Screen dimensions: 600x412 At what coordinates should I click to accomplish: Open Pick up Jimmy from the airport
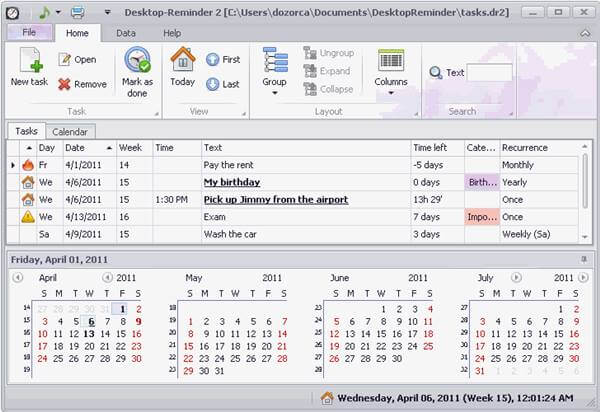[276, 200]
